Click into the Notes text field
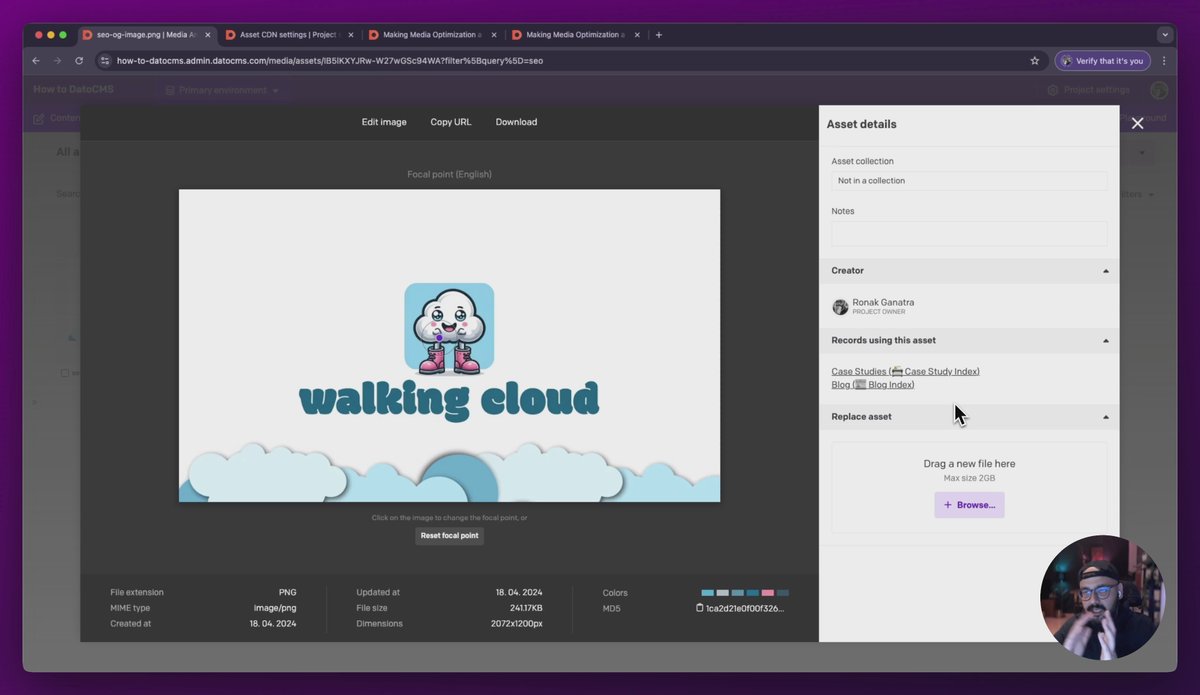Image resolution: width=1200 pixels, height=695 pixels. 968,234
